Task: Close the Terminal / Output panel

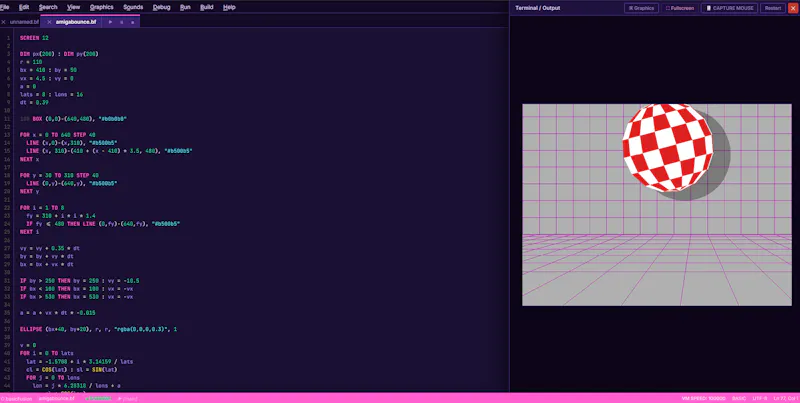Action: pyautogui.click(x=793, y=8)
